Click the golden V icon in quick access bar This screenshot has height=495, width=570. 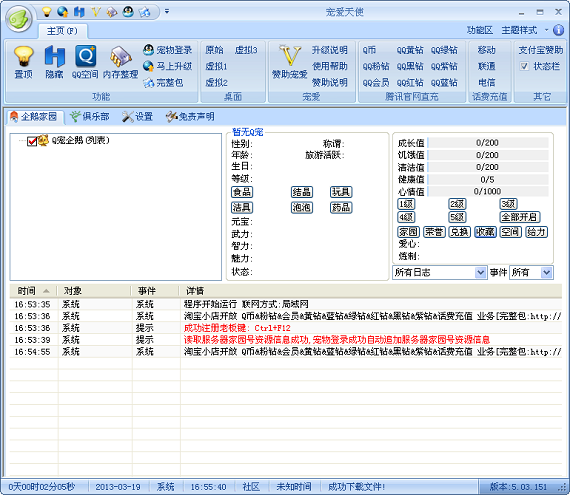point(96,12)
